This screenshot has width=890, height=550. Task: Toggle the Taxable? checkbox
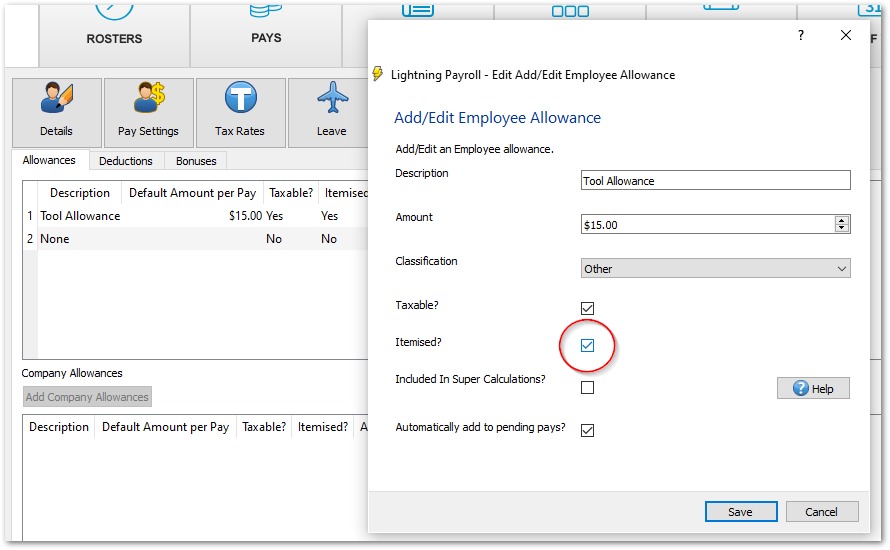587,308
